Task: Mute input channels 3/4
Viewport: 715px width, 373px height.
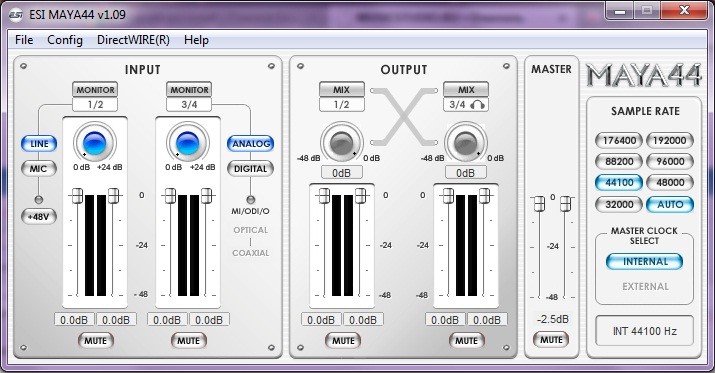Action: click(x=188, y=341)
